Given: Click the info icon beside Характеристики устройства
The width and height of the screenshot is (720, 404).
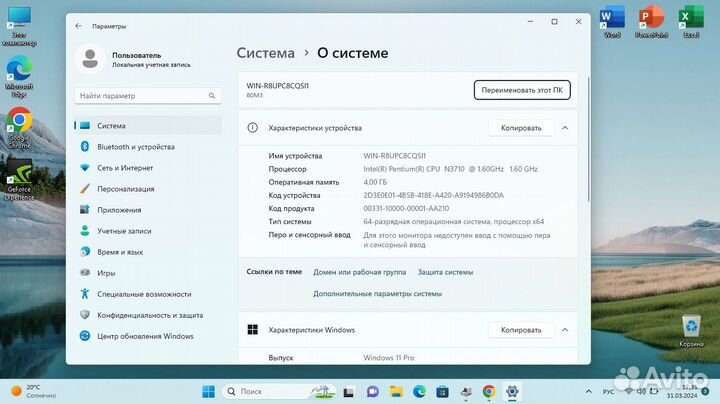Looking at the screenshot, I should coord(253,128).
